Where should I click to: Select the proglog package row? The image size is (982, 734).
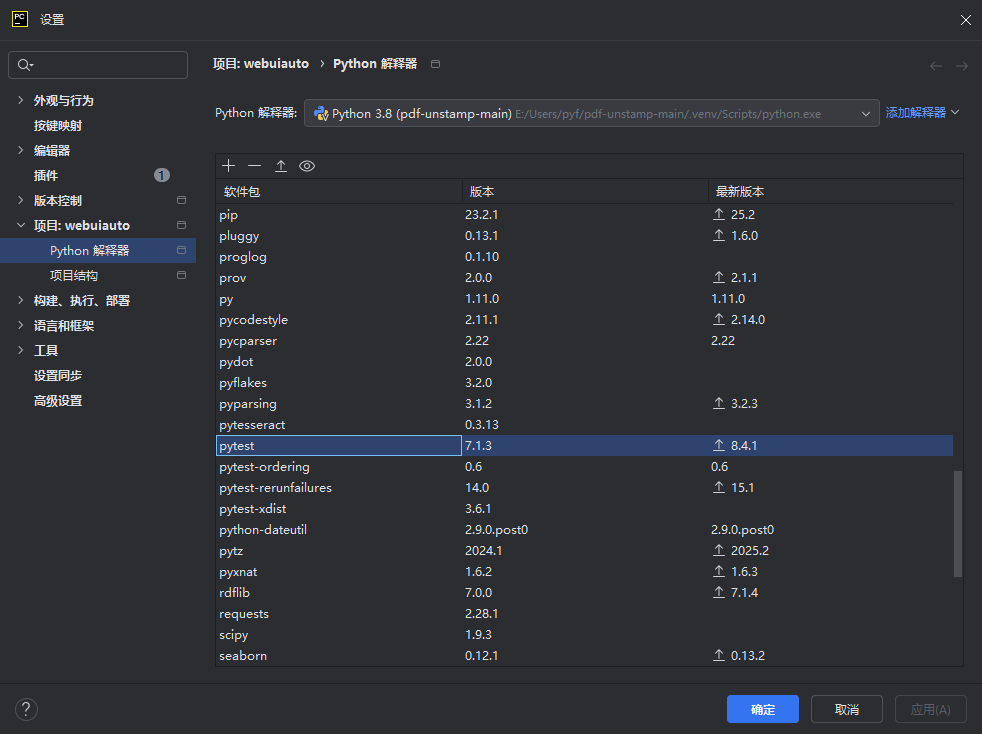585,257
